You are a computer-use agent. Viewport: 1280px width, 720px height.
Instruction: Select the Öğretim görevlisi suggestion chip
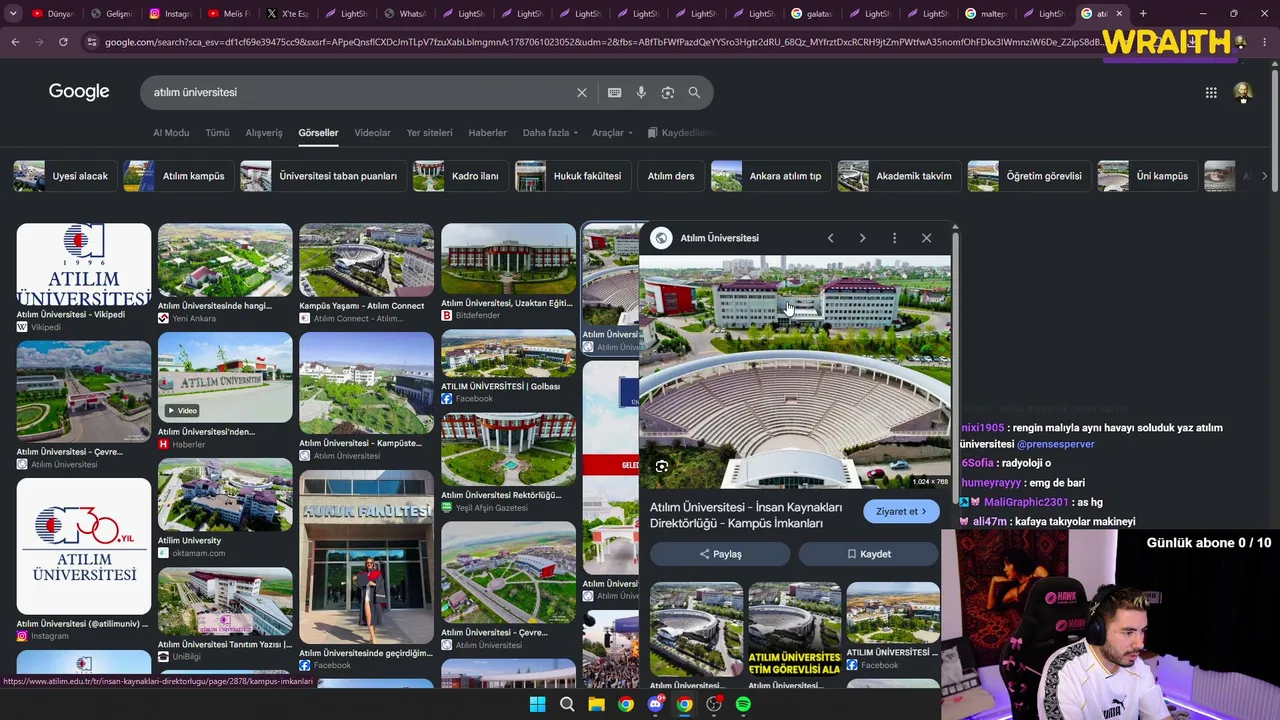[x=1029, y=176]
